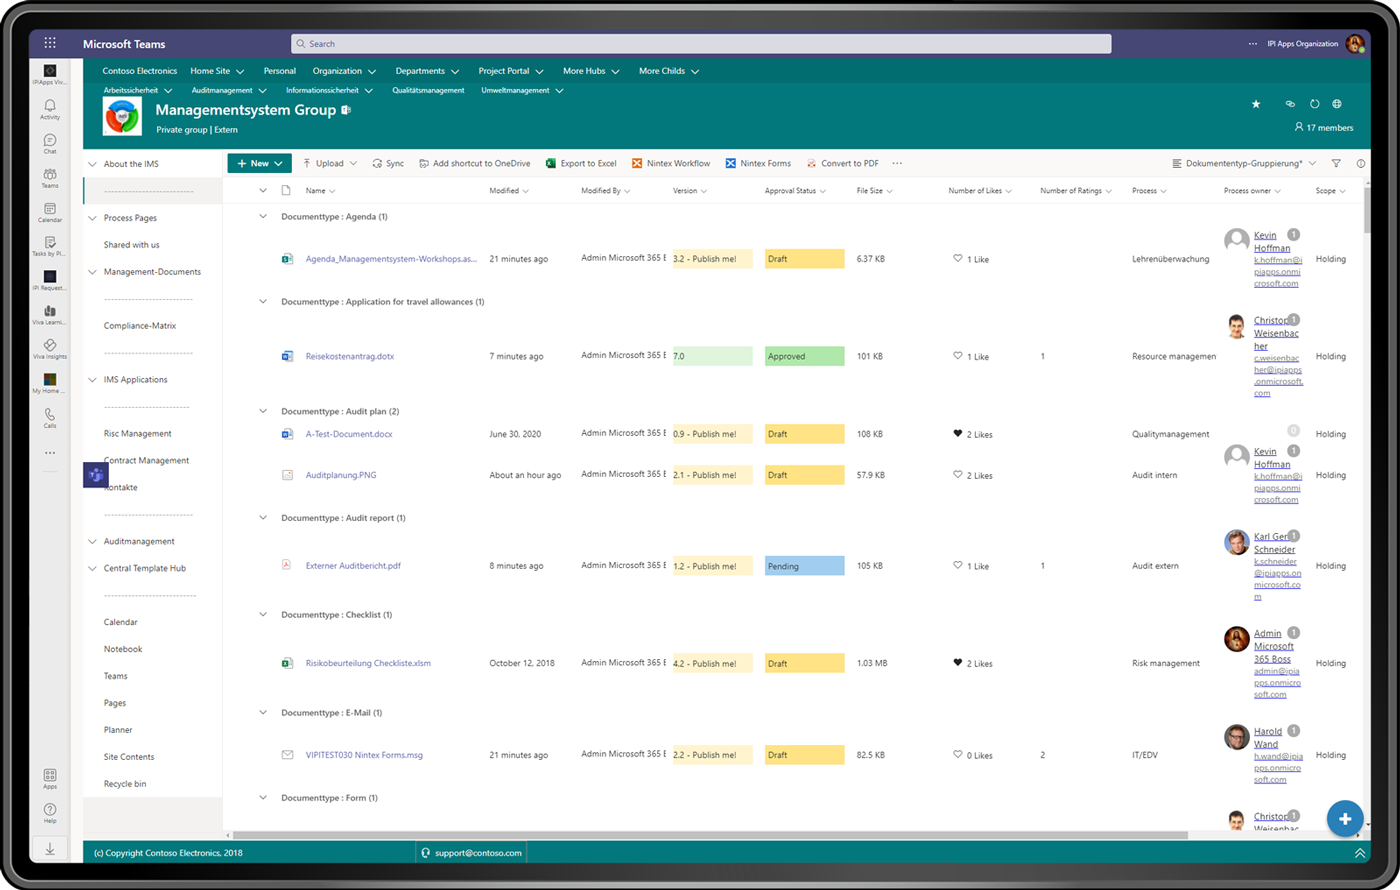Image resolution: width=1400 pixels, height=890 pixels.
Task: Collapse Documenttype Audit plan group
Action: point(263,411)
